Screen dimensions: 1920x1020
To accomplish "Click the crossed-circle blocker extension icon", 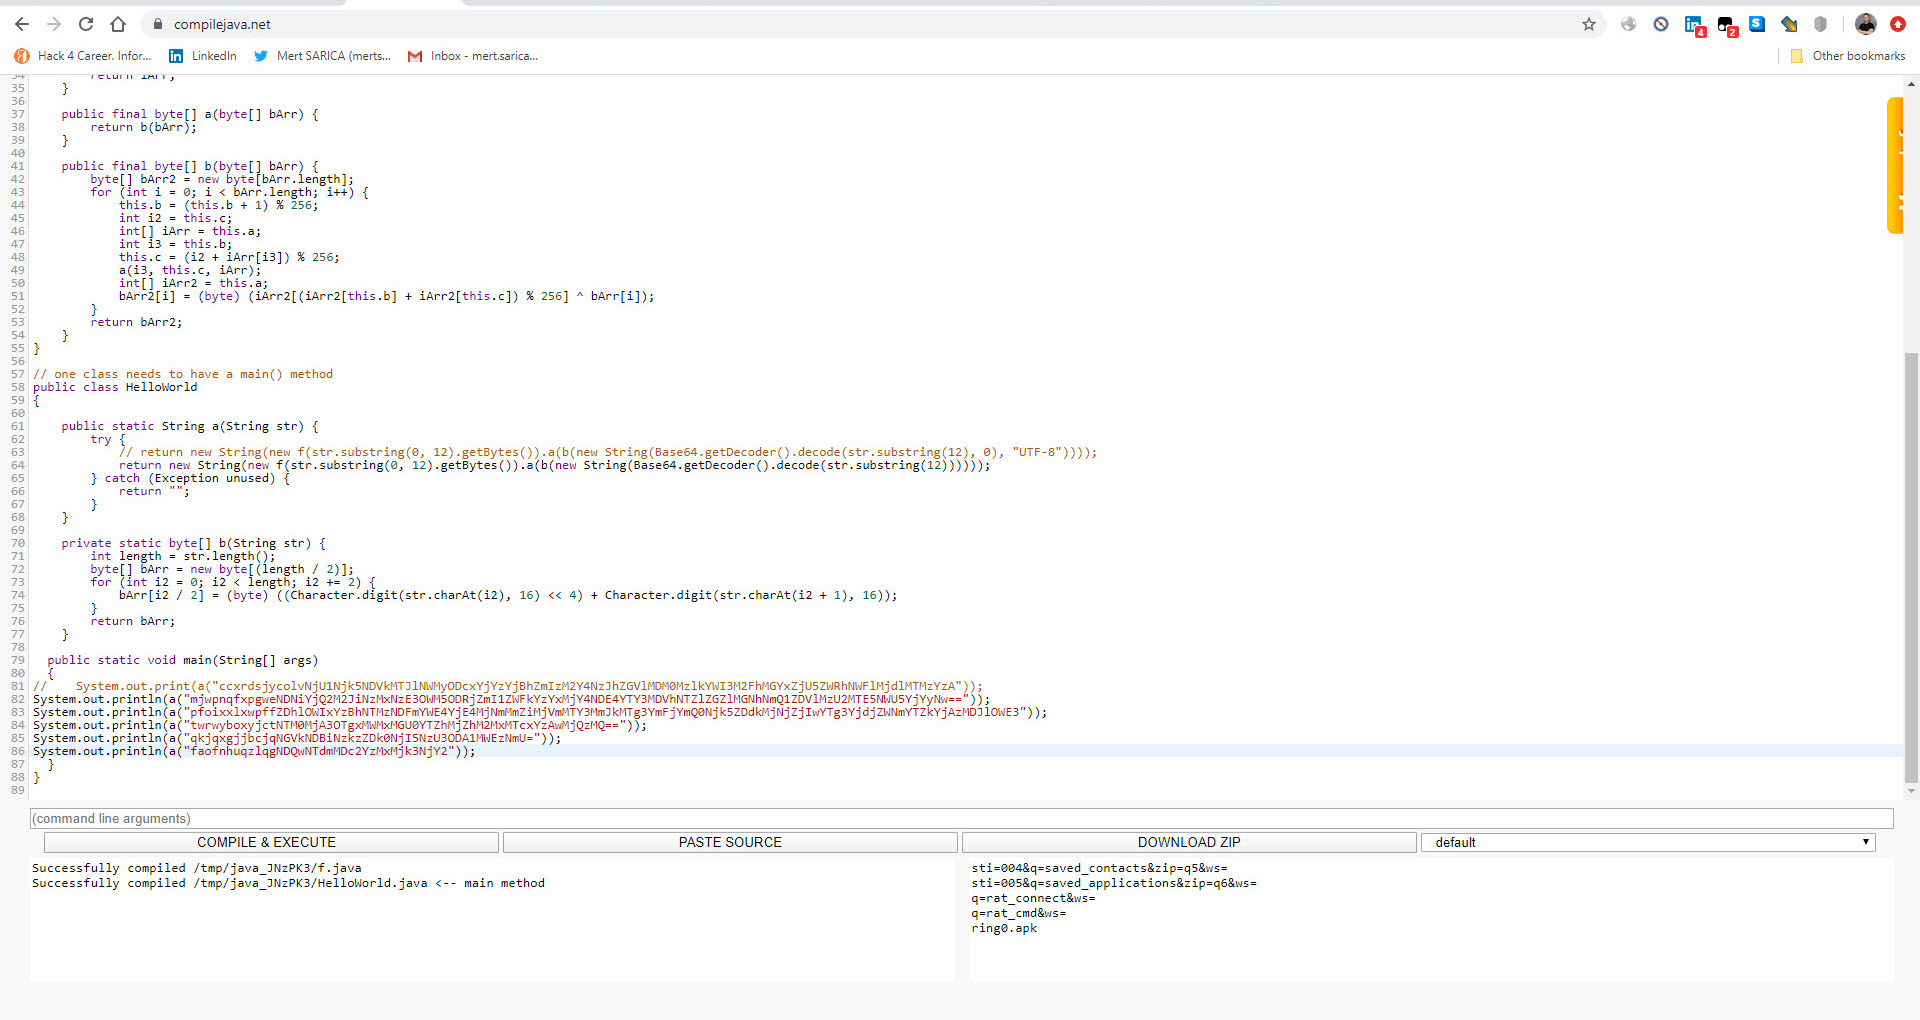I will pyautogui.click(x=1661, y=24).
